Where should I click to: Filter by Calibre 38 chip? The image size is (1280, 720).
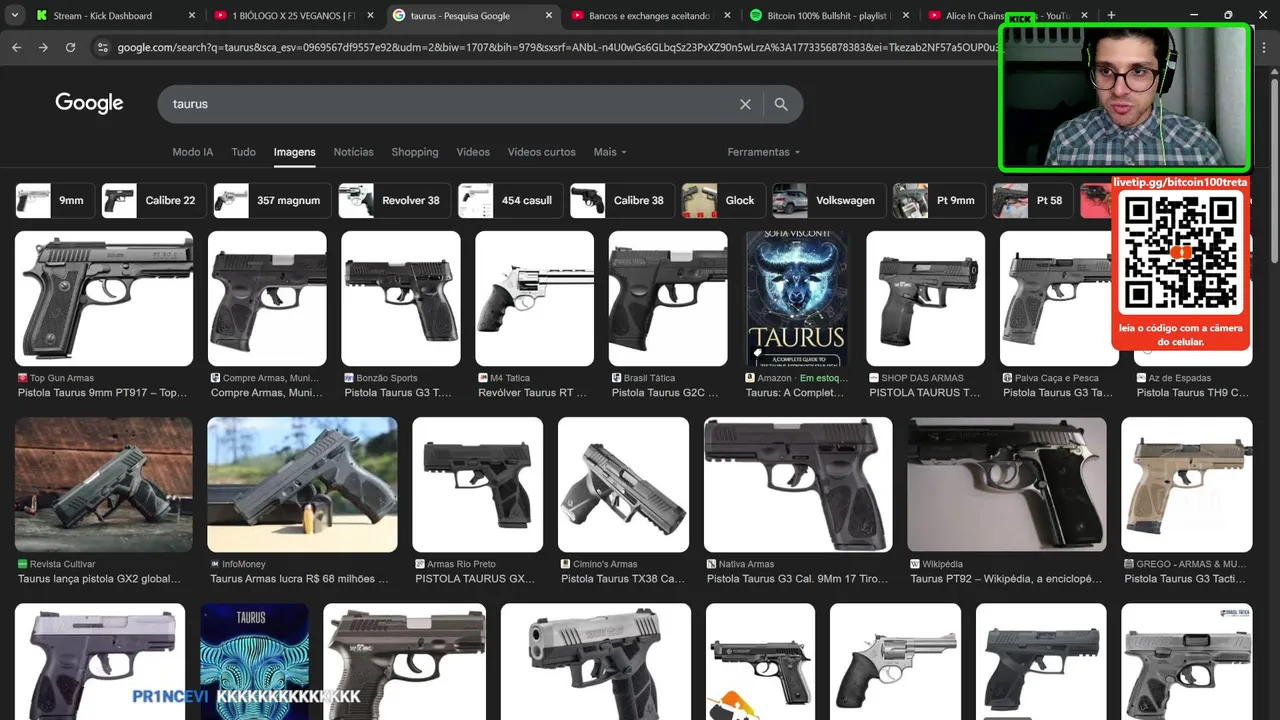622,200
